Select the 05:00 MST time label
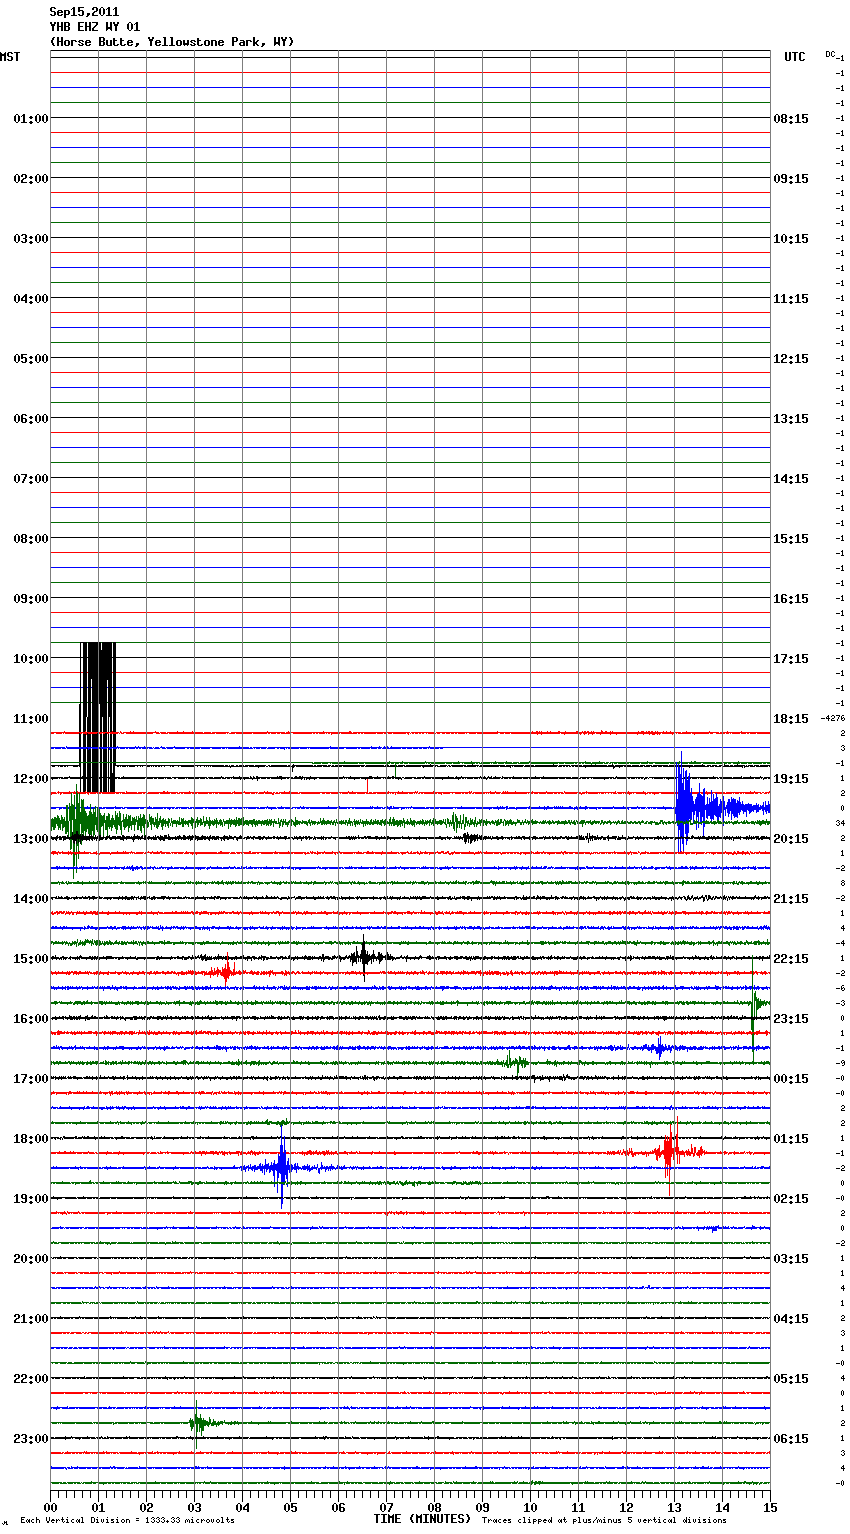Viewport: 850px width, 1534px height. coord(31,359)
